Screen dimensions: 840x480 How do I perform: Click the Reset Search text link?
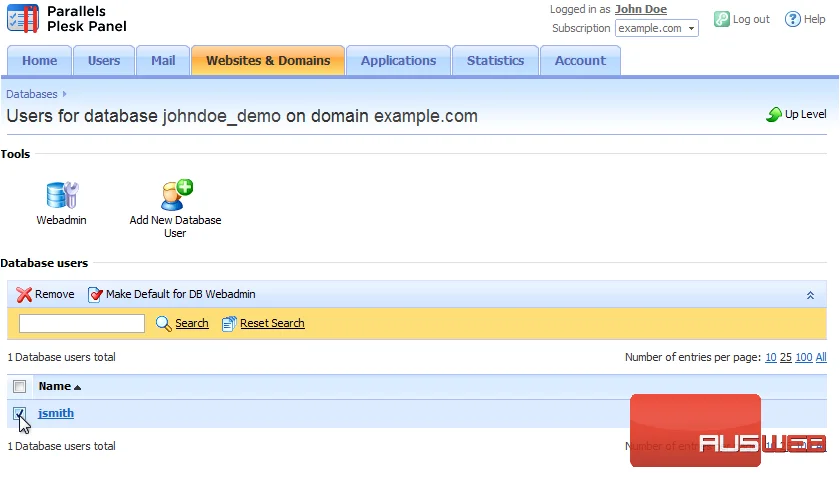coord(272,324)
